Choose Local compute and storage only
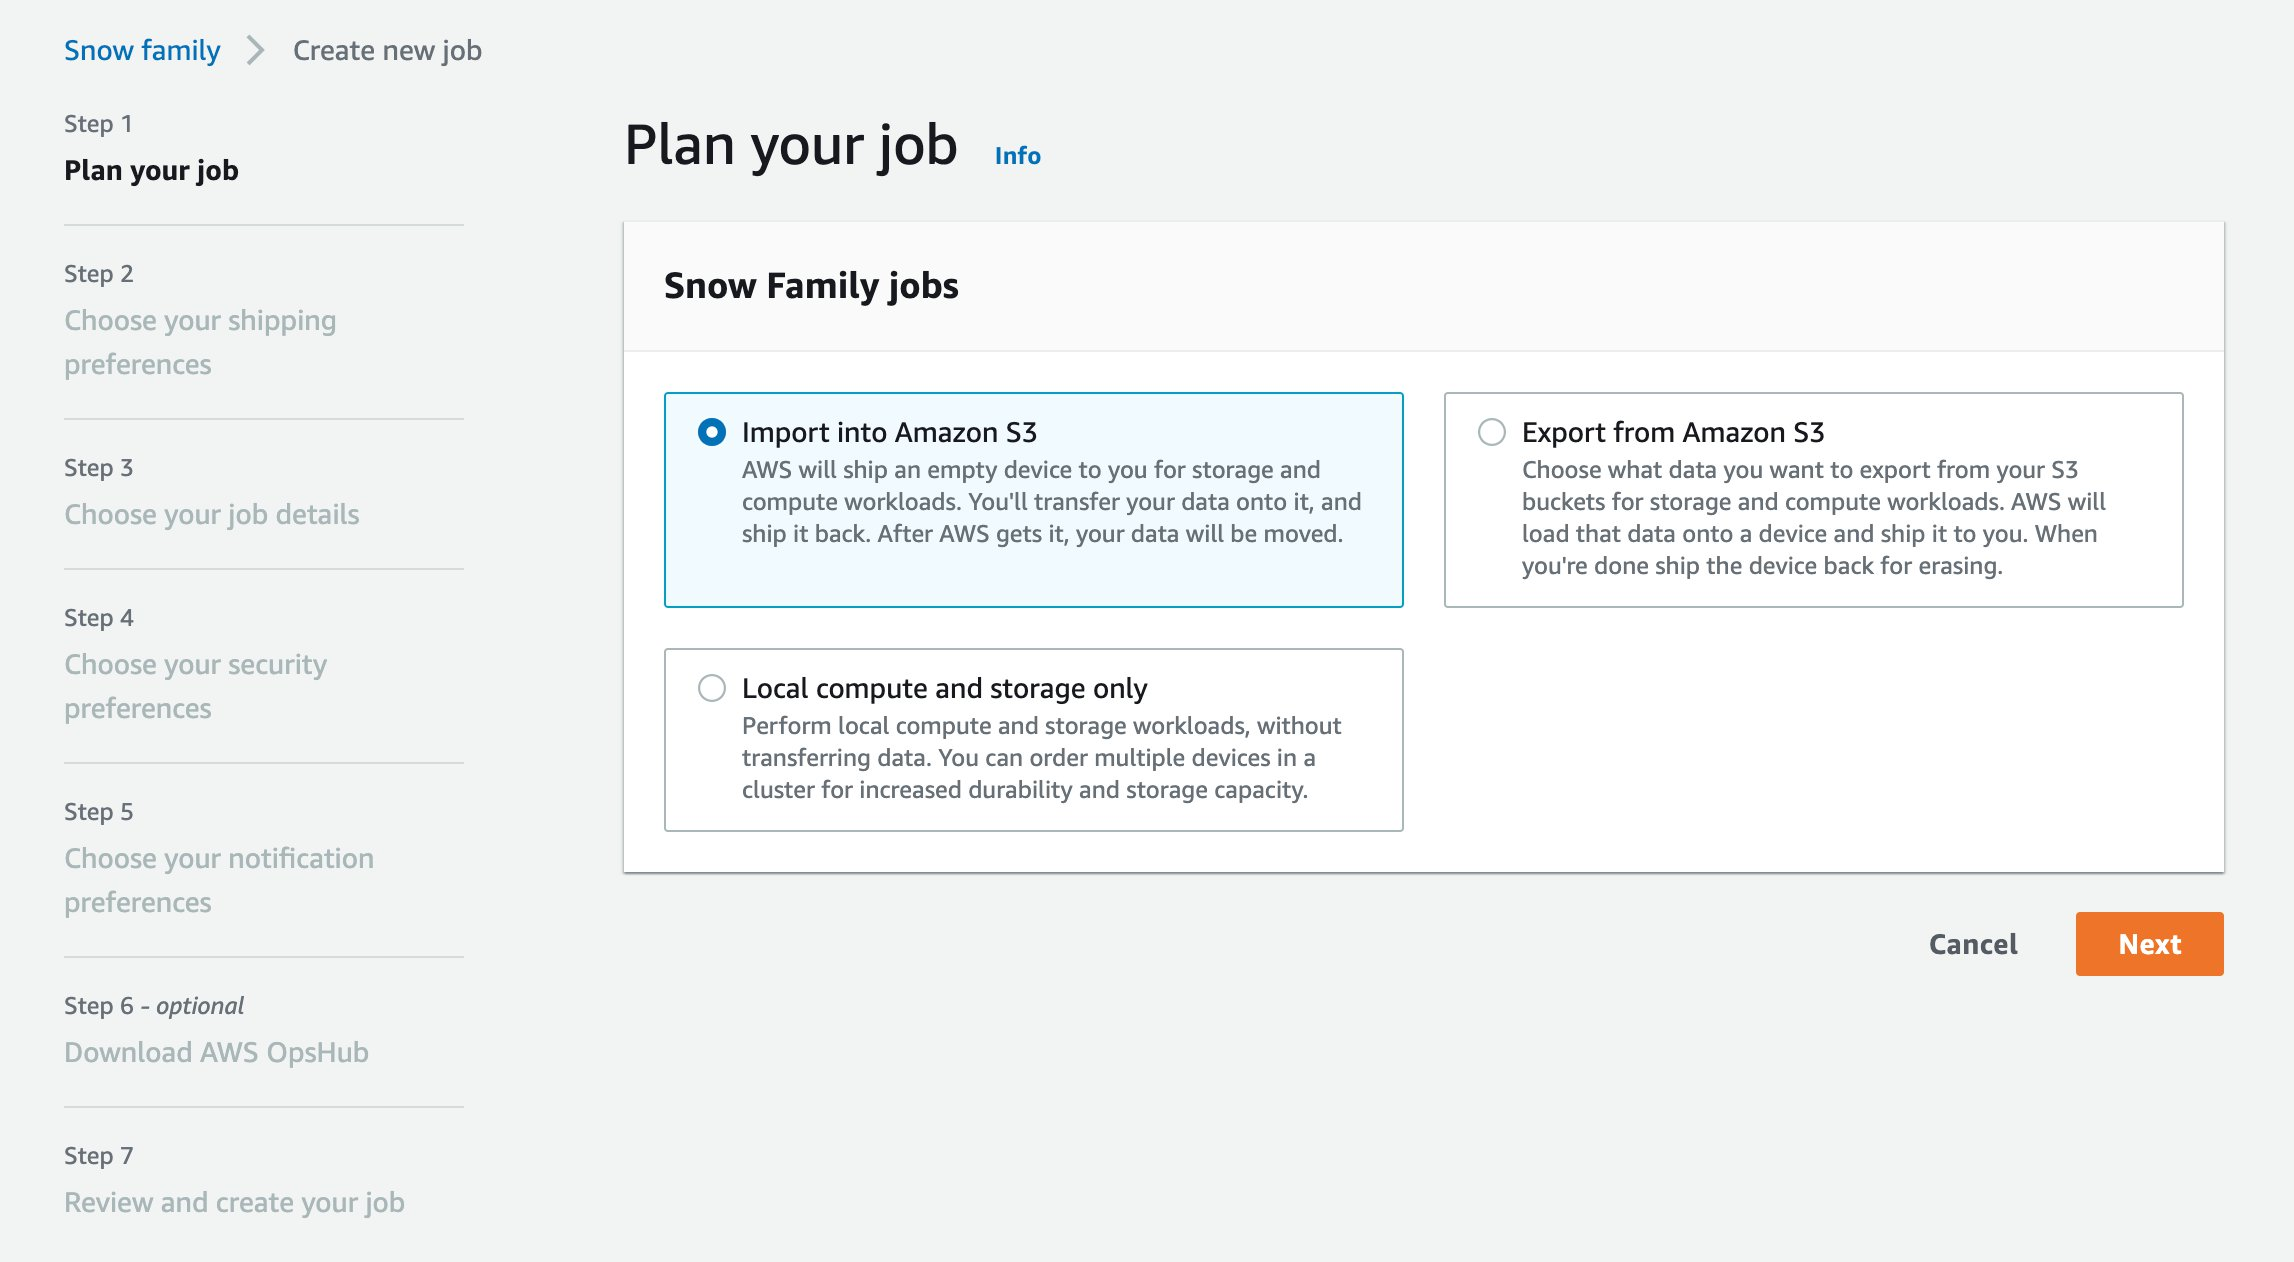The width and height of the screenshot is (2294, 1262). click(x=944, y=688)
